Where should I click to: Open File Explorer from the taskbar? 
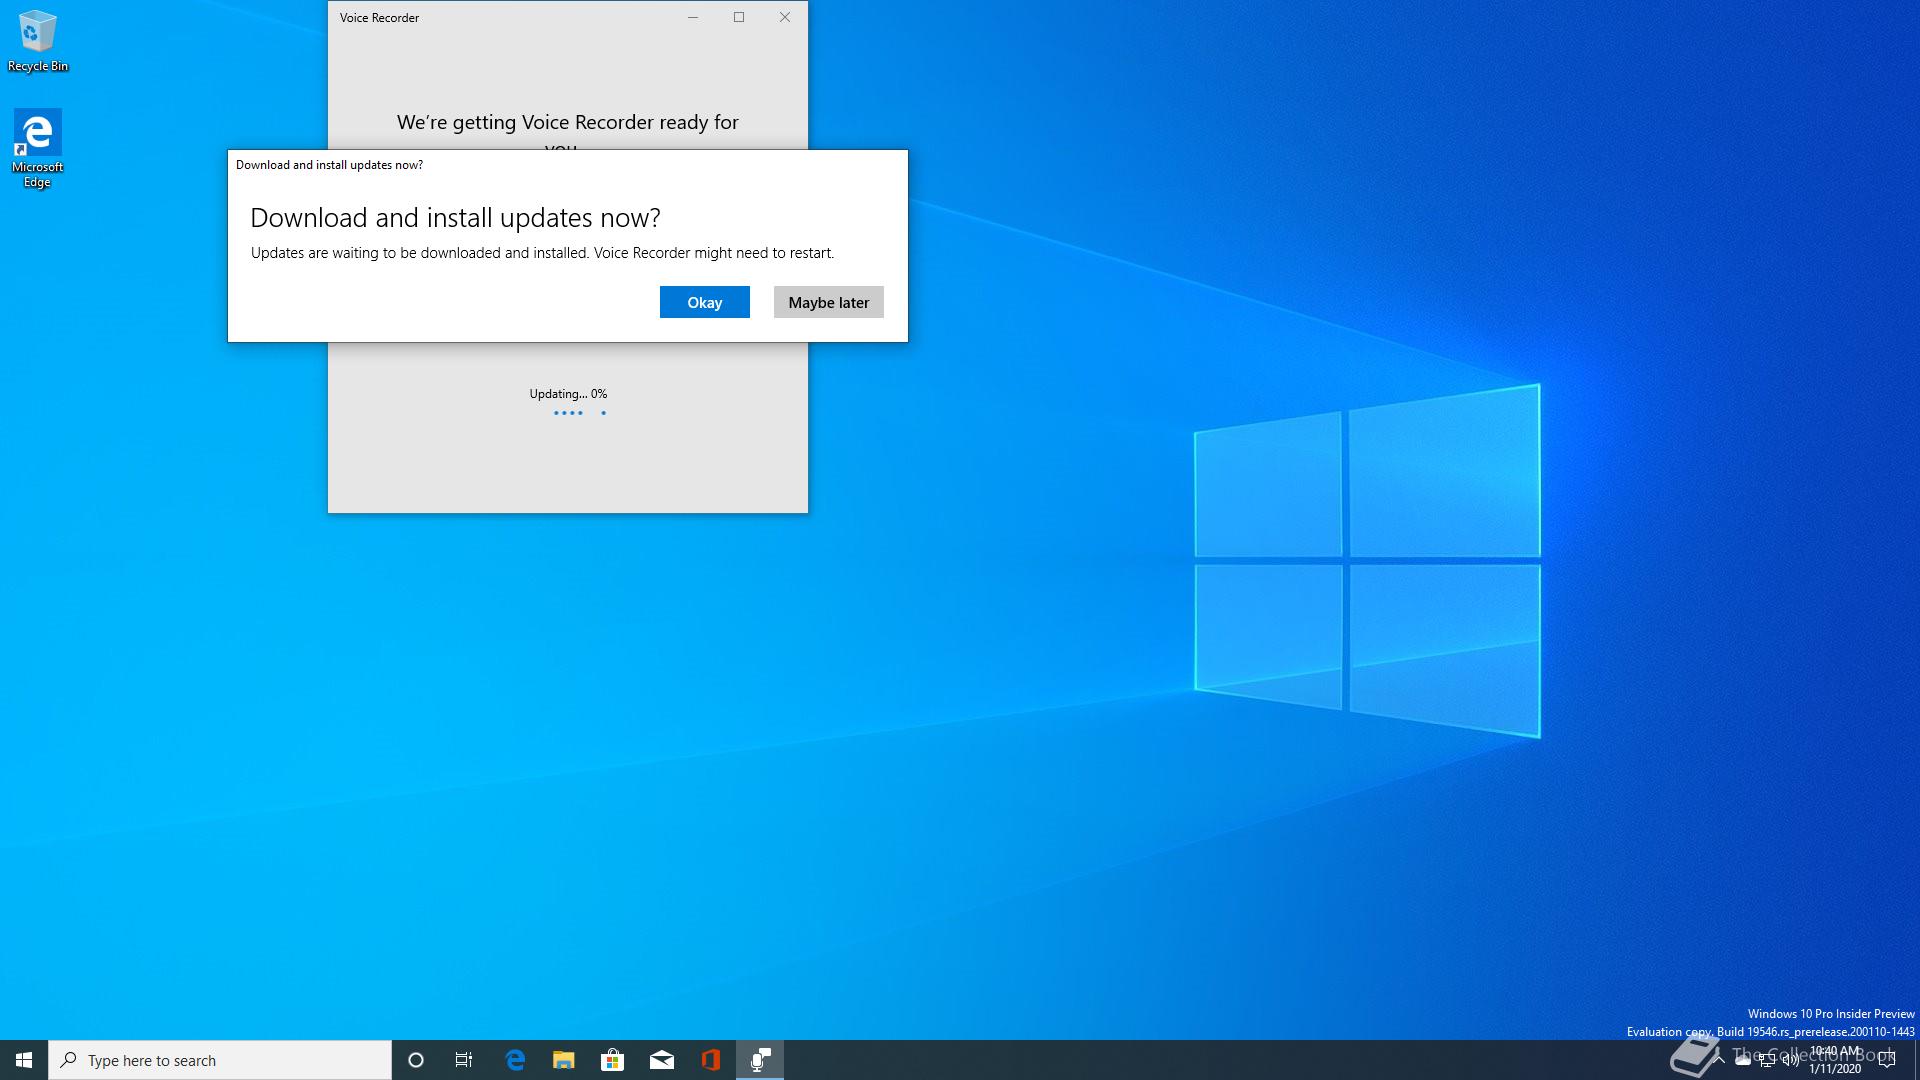click(x=564, y=1060)
